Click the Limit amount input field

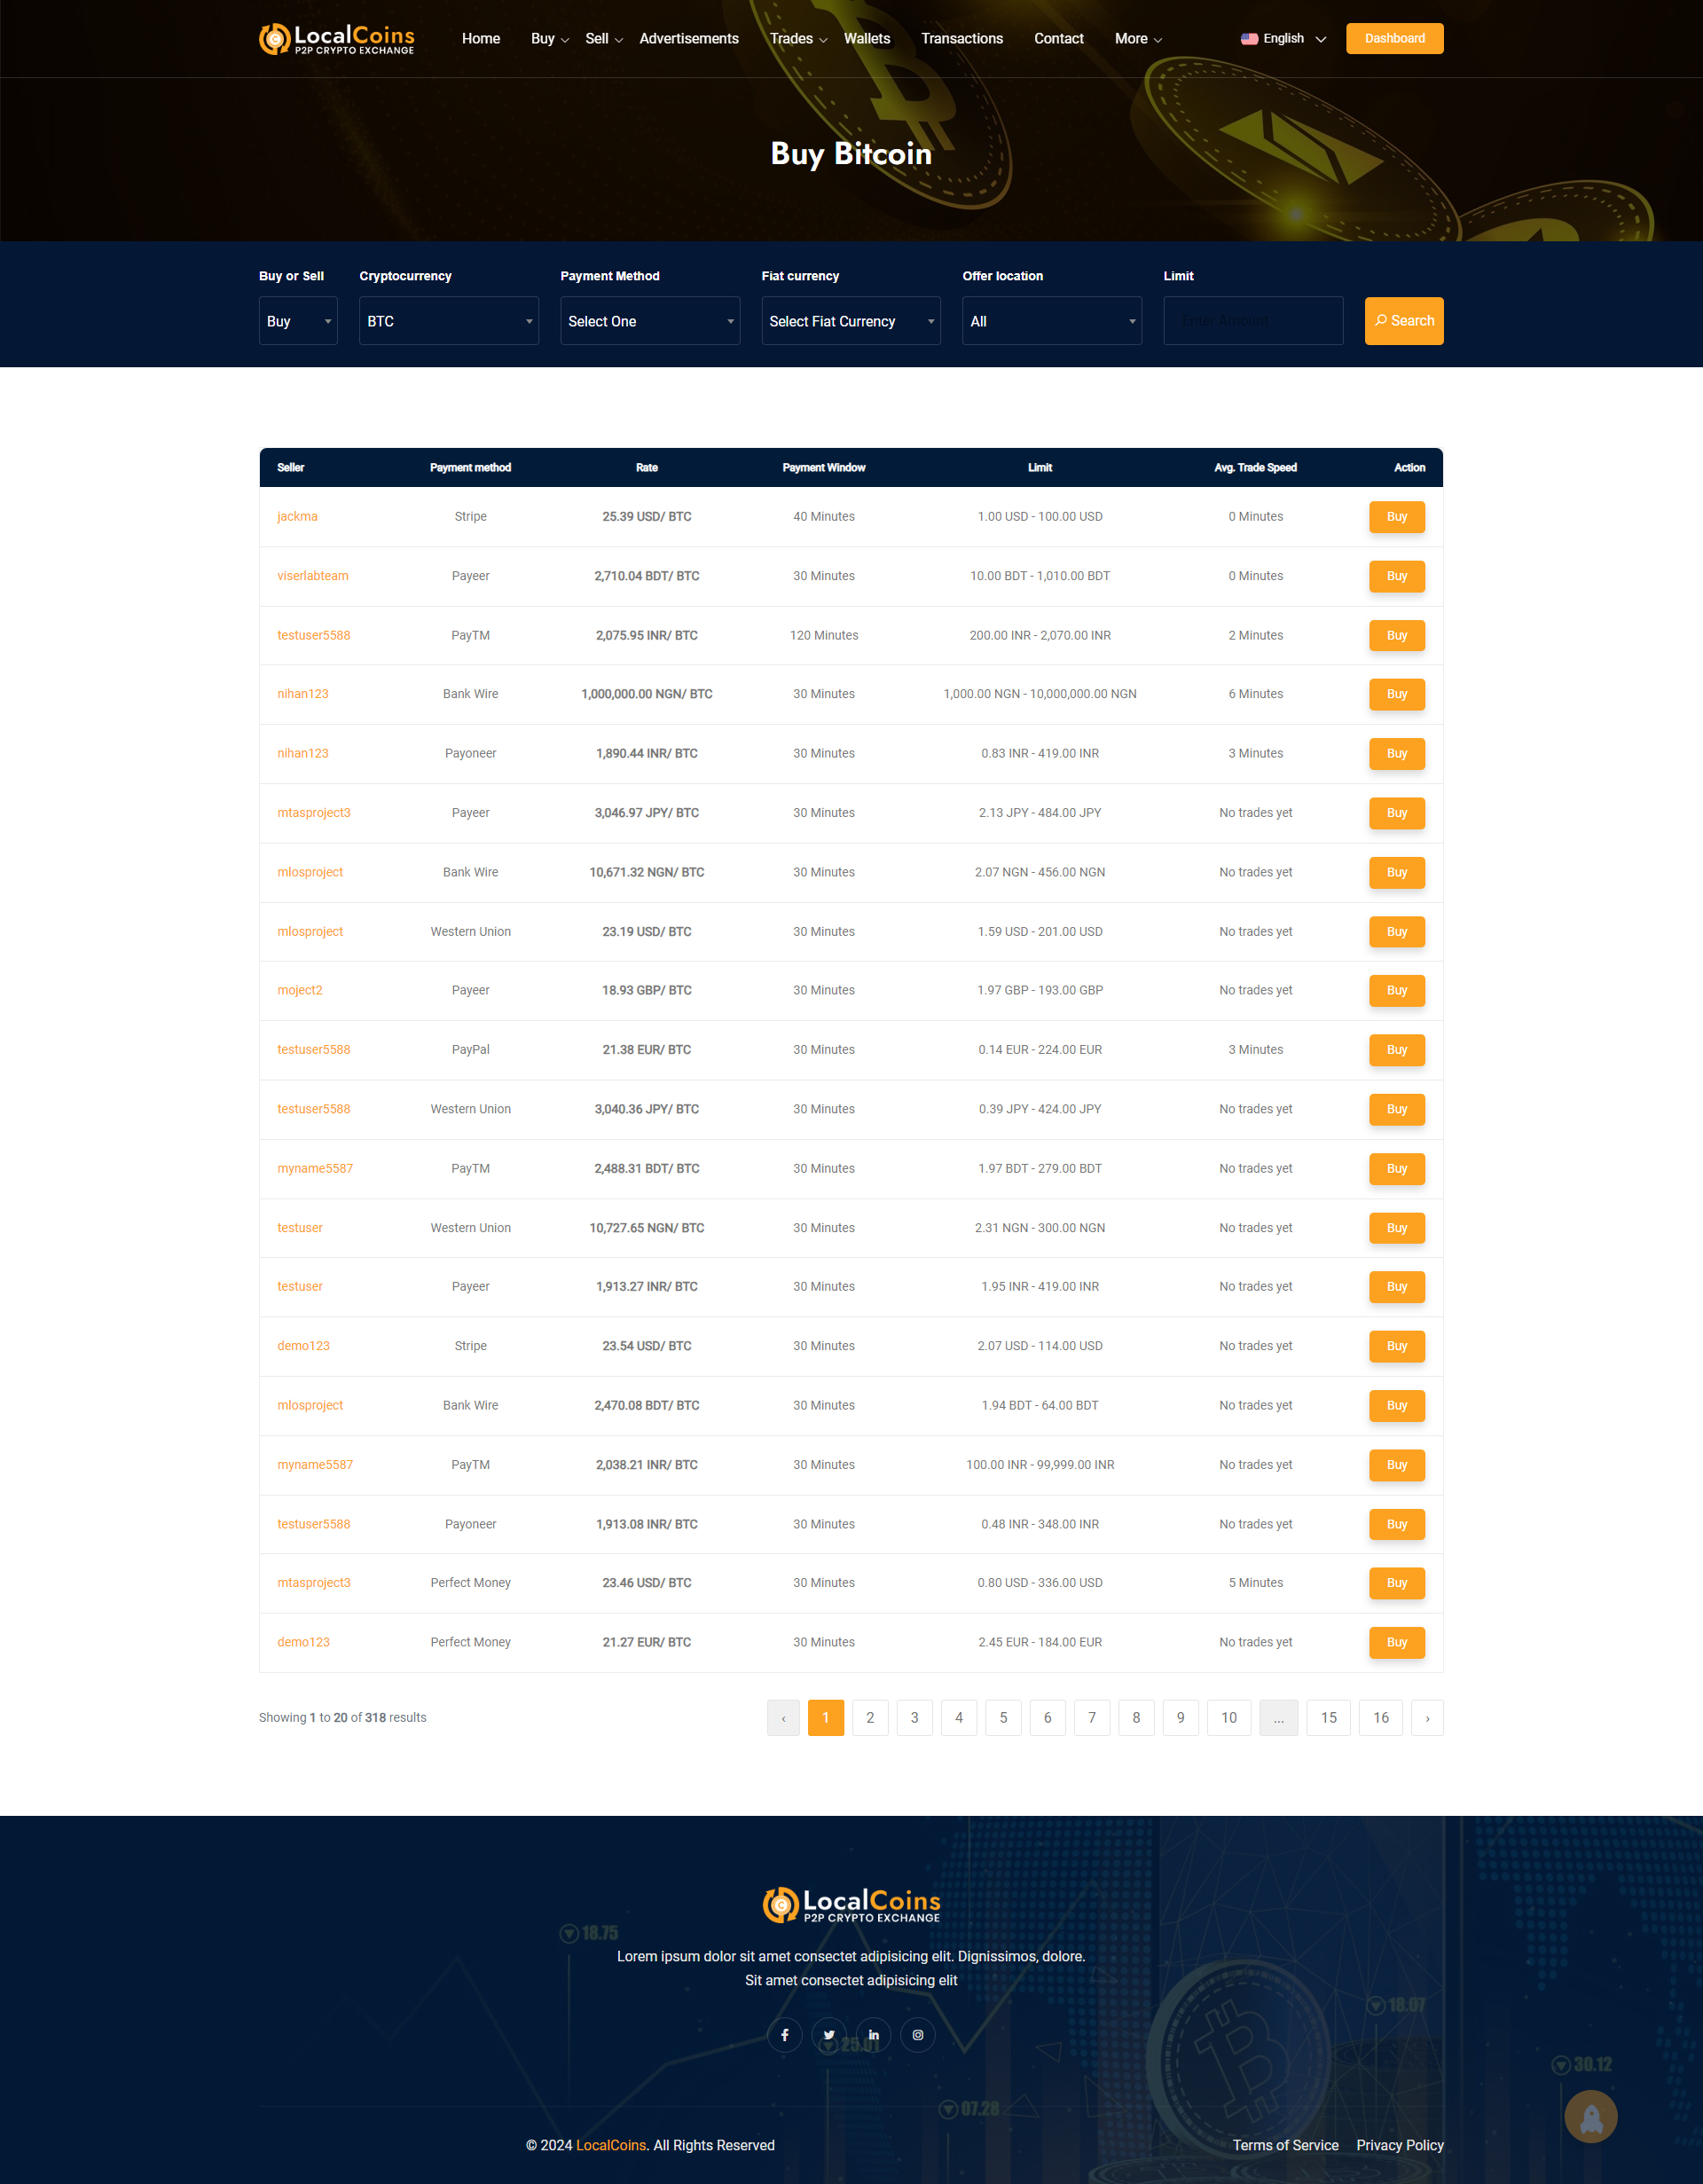1253,321
